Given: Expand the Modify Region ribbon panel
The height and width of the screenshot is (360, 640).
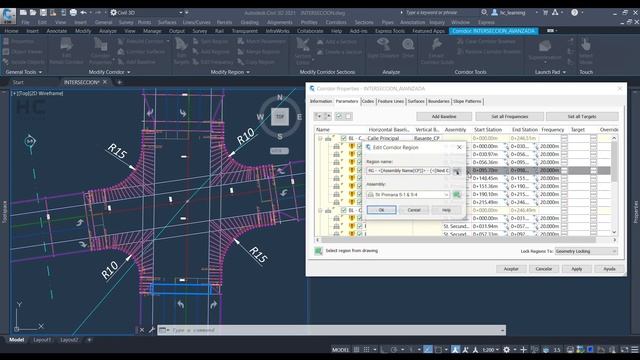Looking at the screenshot, I should pyautogui.click(x=230, y=72).
